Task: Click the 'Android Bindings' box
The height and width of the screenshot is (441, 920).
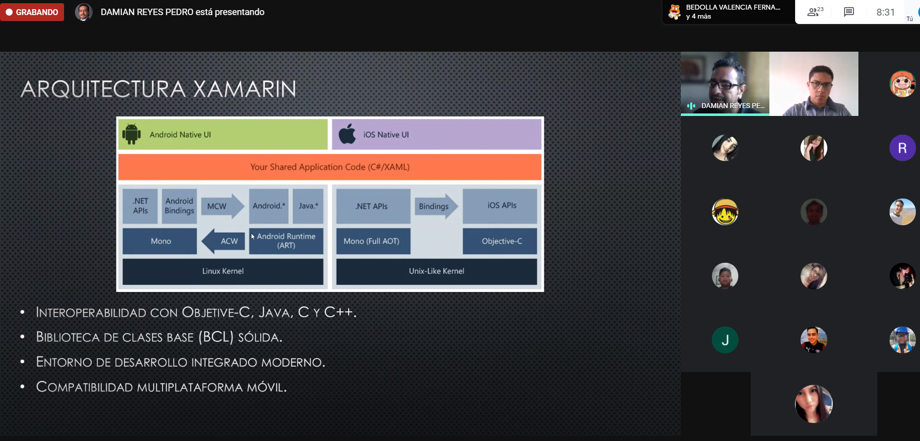Action: (179, 206)
